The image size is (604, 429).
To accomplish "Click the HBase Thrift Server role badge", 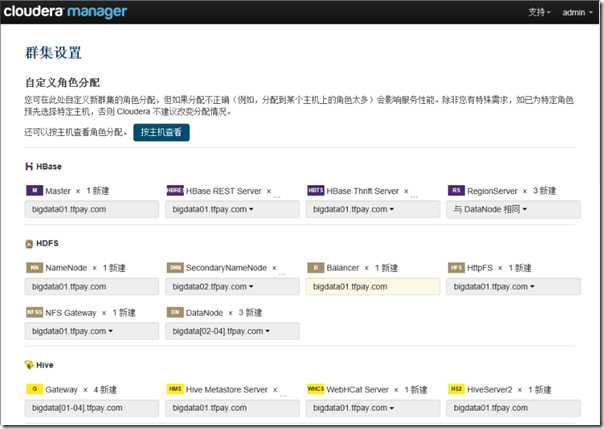I will pyautogui.click(x=315, y=190).
